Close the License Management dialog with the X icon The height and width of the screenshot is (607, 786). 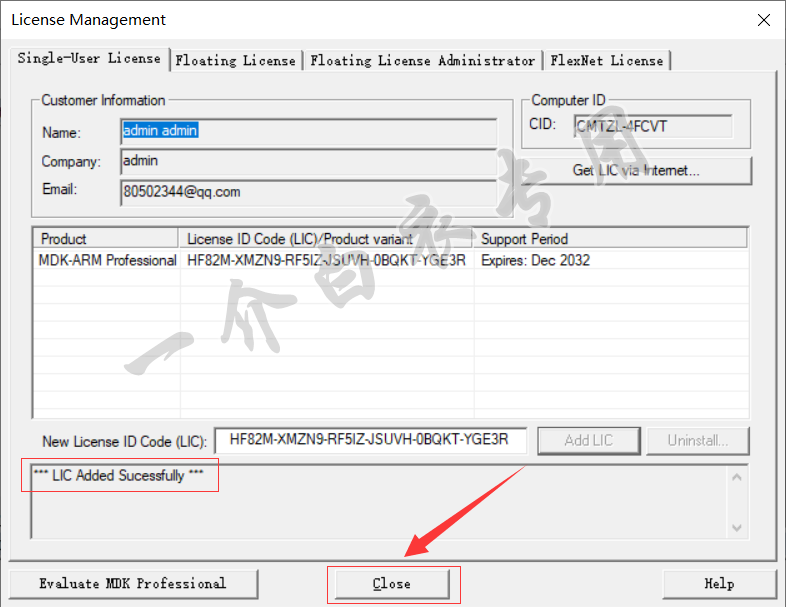[x=763, y=20]
